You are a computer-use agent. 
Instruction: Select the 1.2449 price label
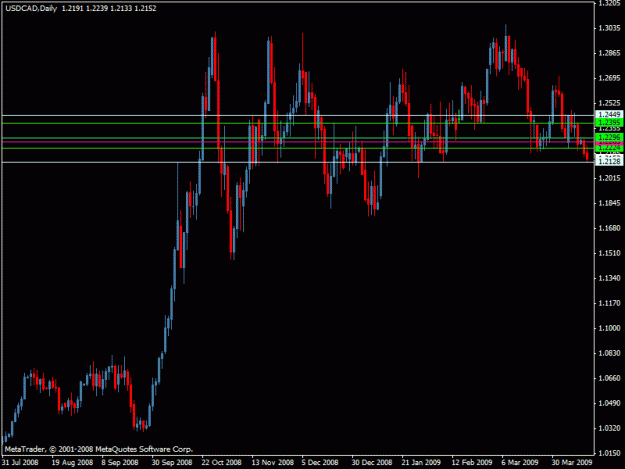point(609,115)
